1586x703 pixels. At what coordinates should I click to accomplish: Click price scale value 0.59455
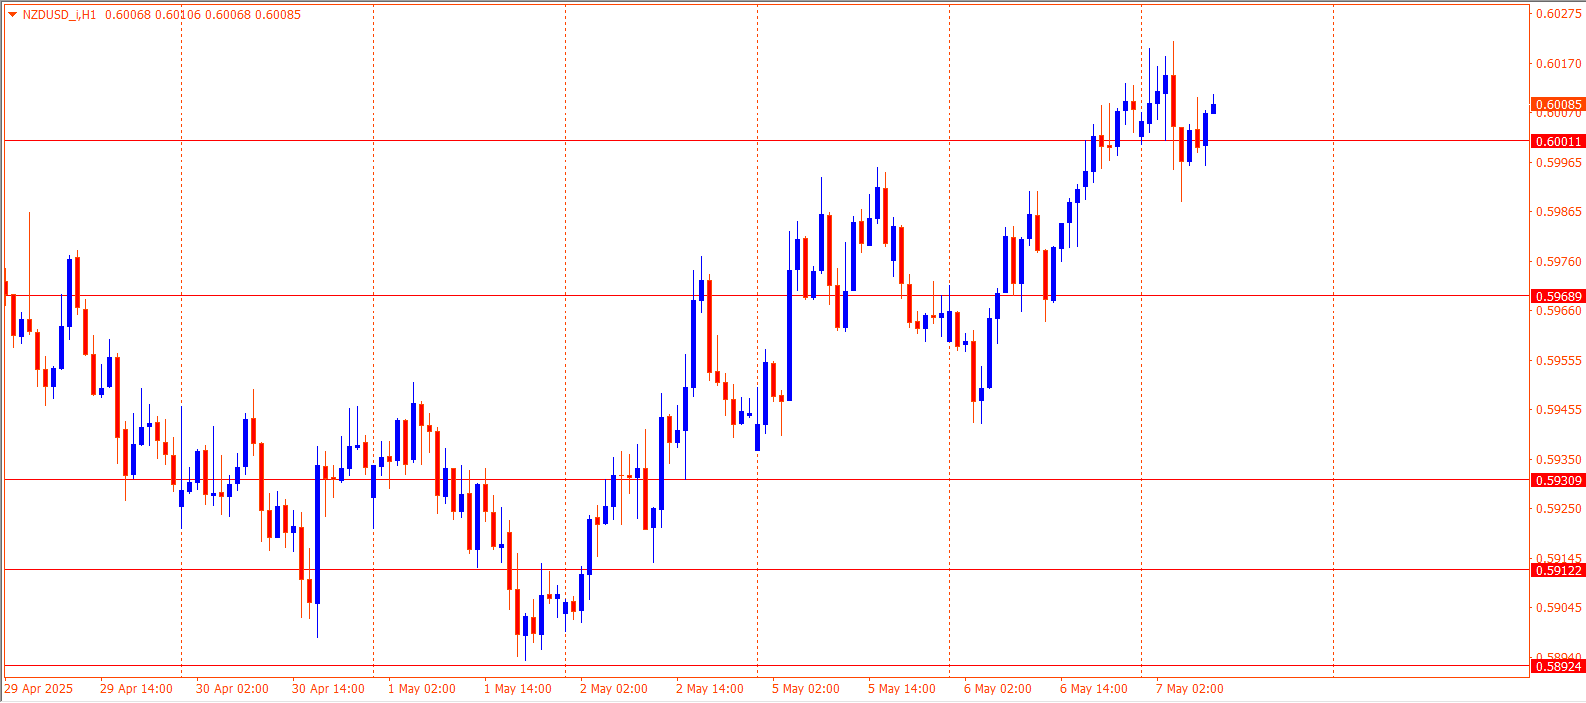click(1559, 410)
